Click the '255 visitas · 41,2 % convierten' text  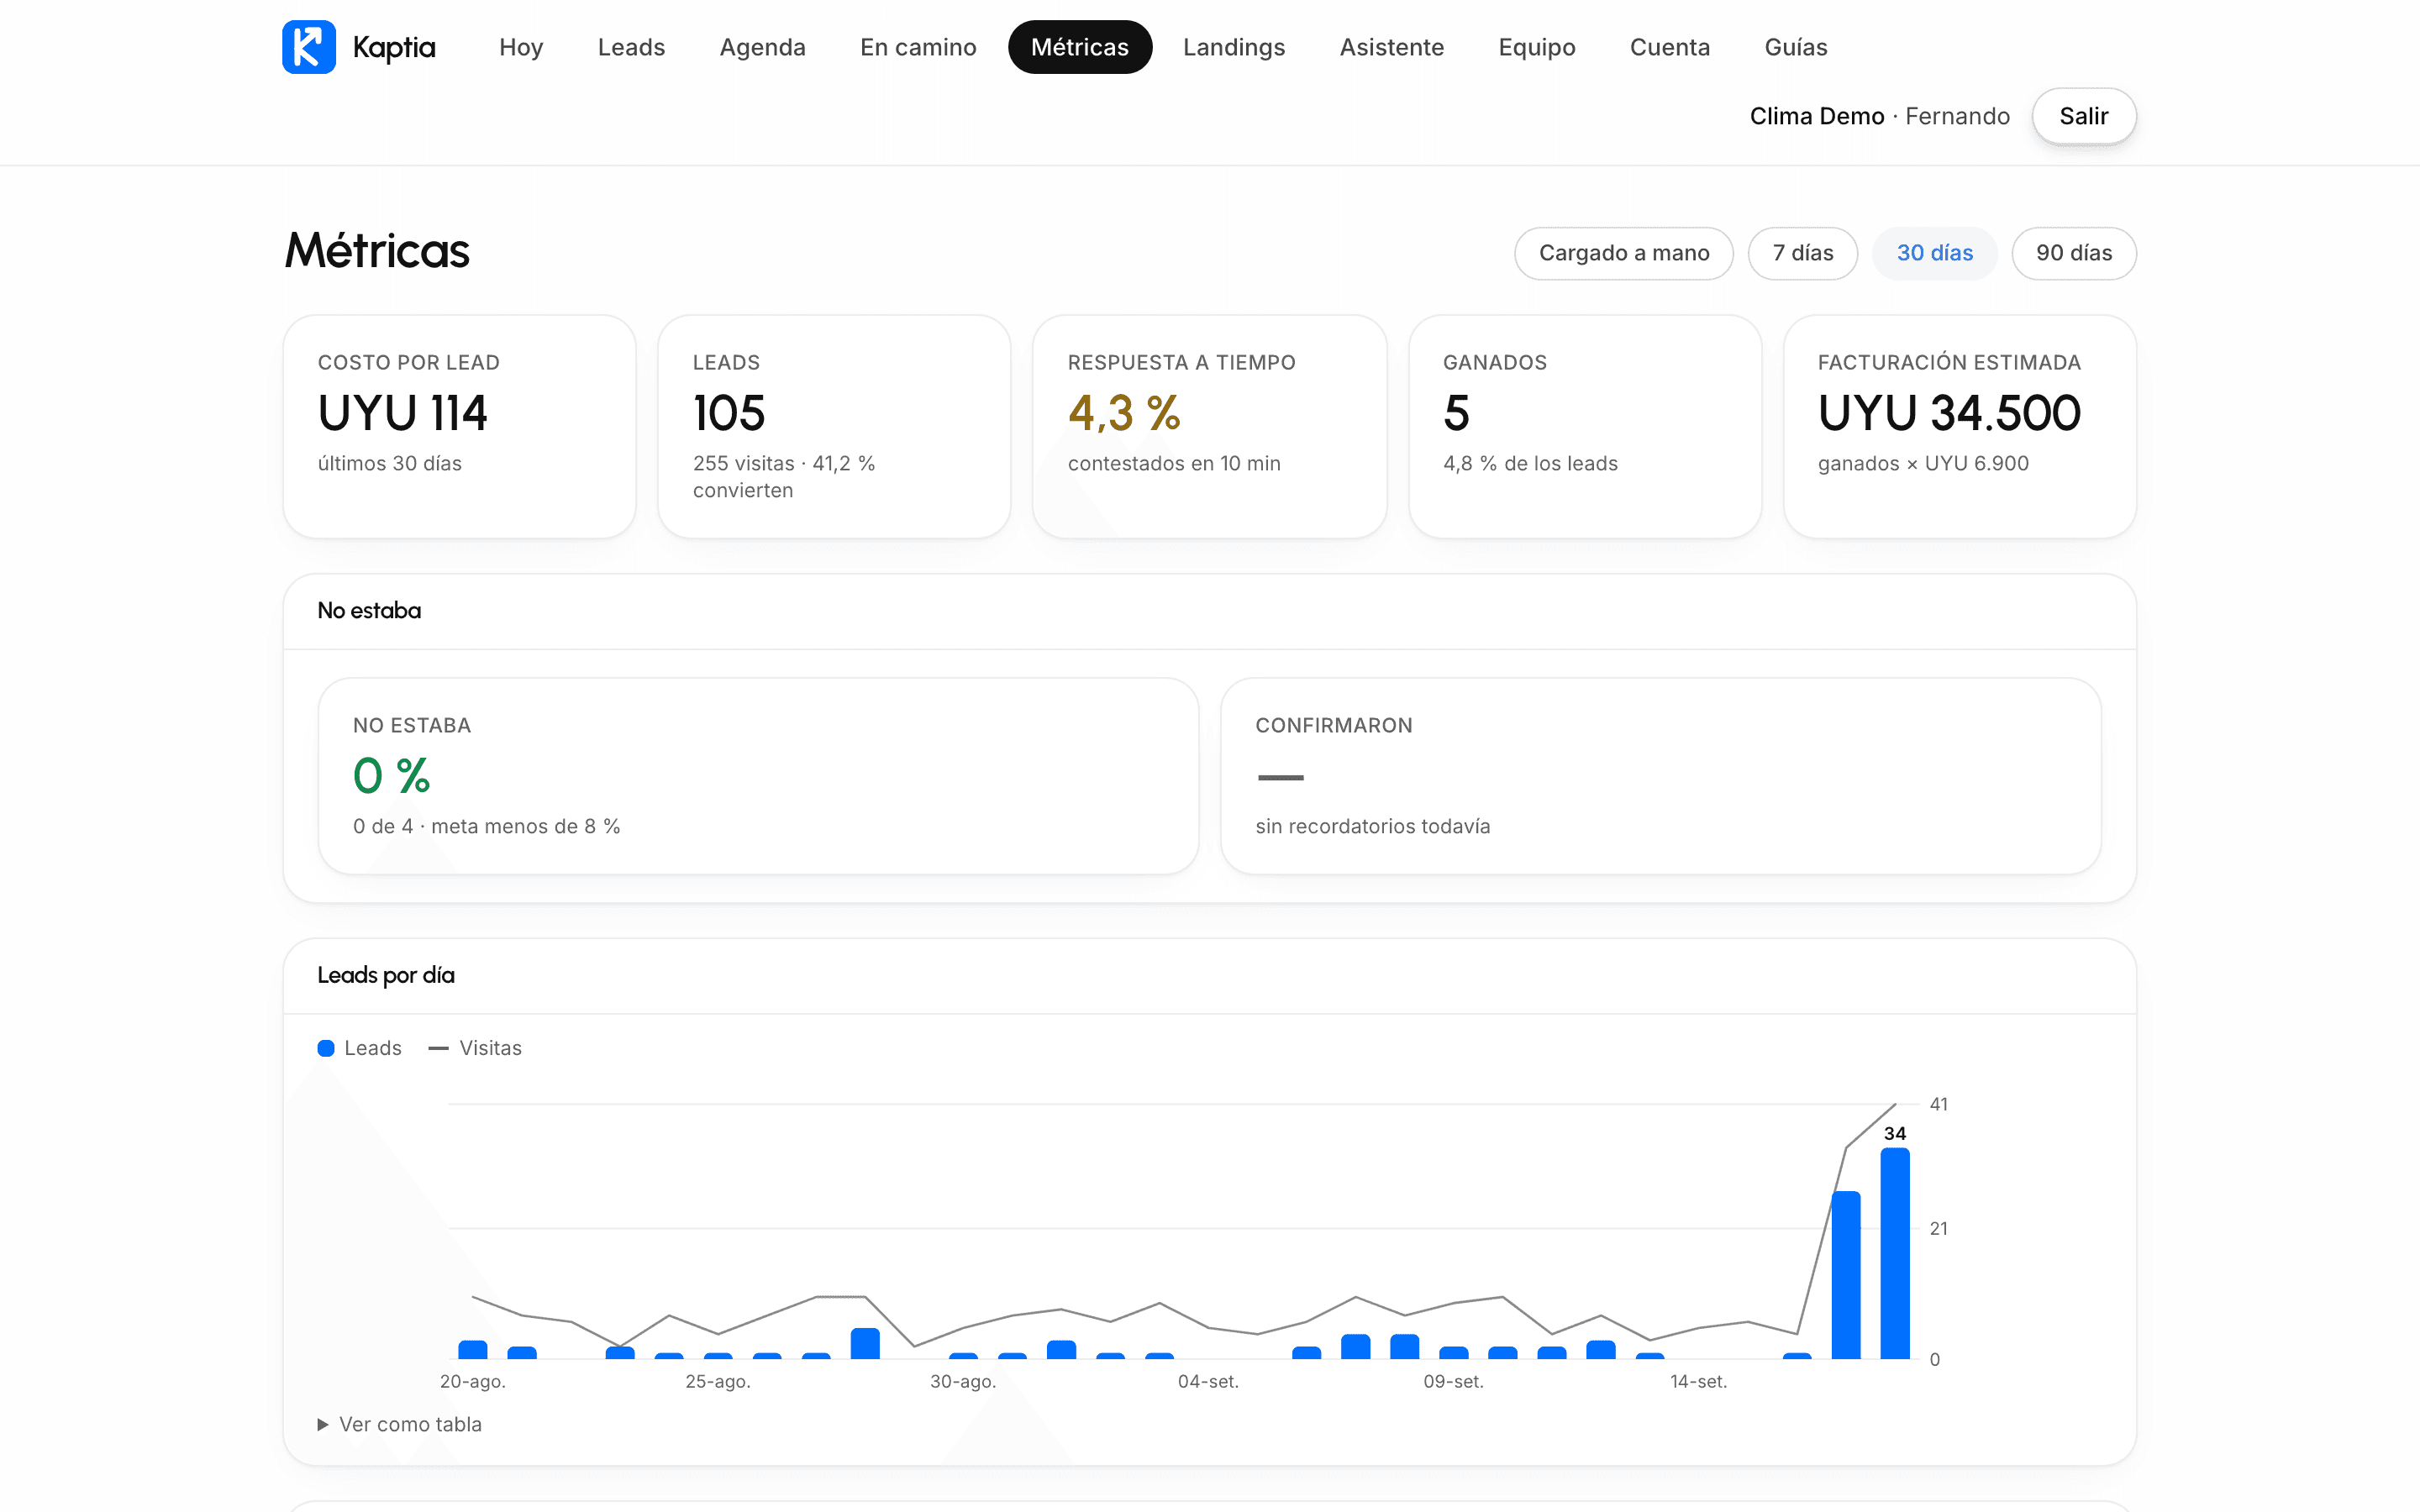coord(784,477)
